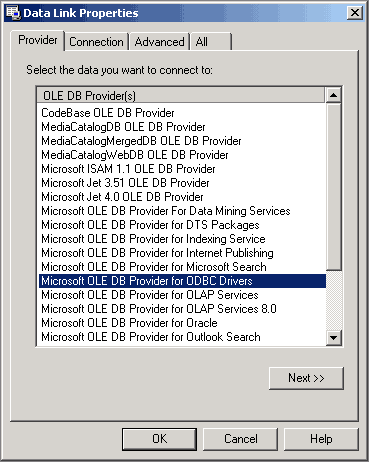Select Provider for Oracle

[x=182, y=323]
